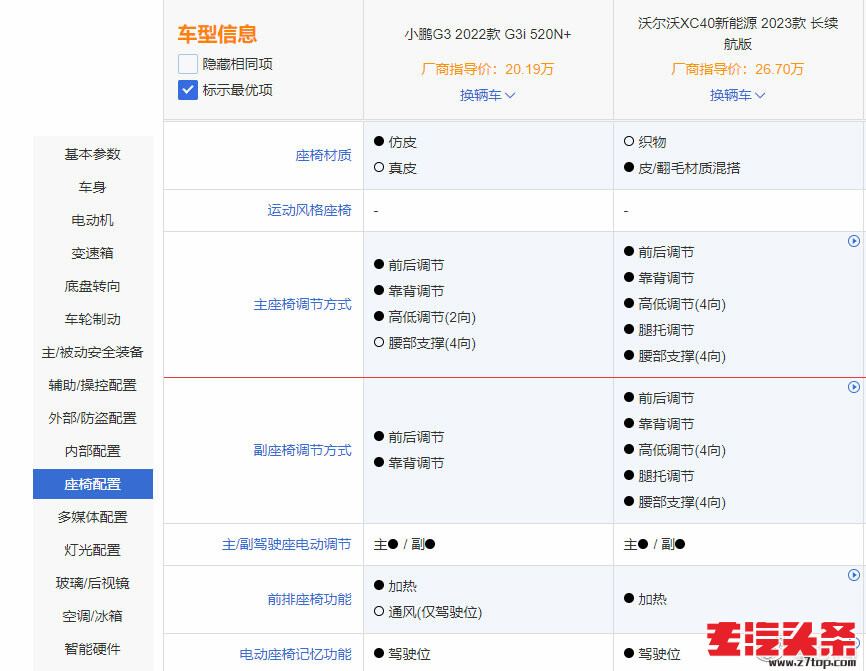This screenshot has height=671, width=866.
Task: Open 灯光配置 in the sidebar
Action: [93, 550]
